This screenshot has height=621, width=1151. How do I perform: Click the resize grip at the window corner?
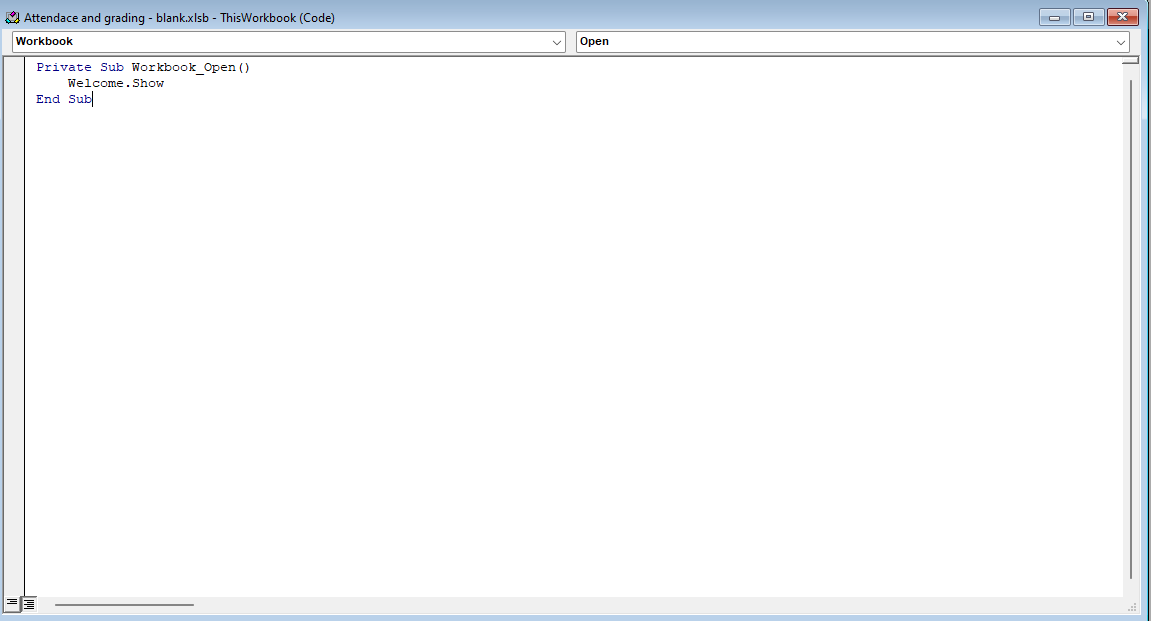[1132, 606]
